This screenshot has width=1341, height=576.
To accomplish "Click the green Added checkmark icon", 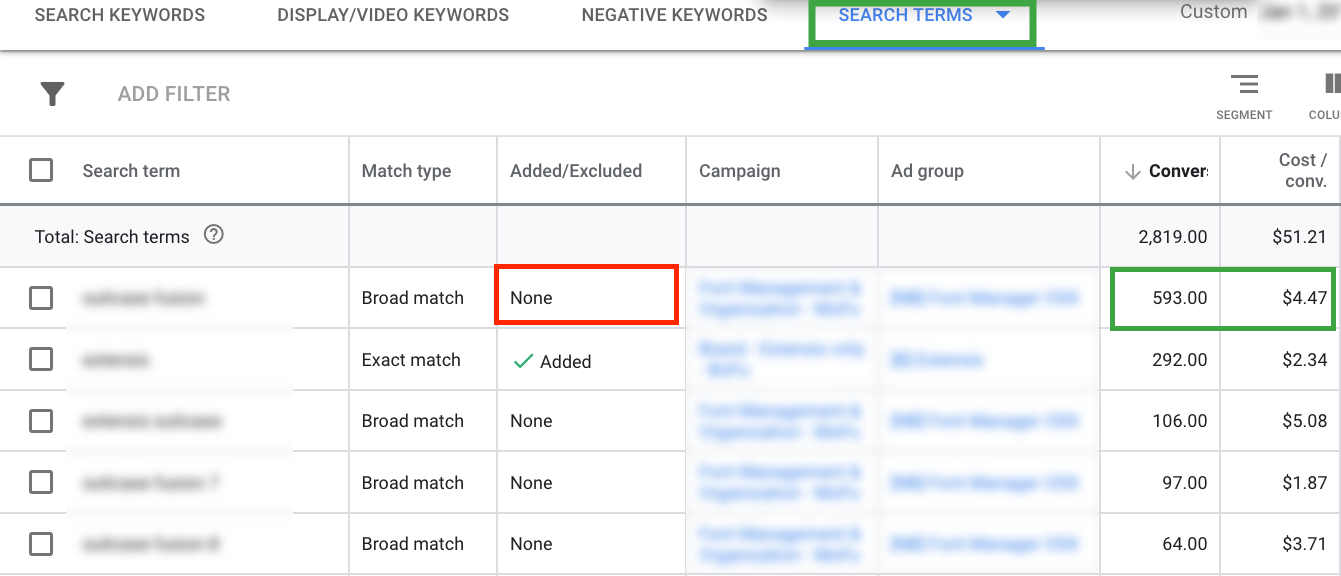I will coord(522,362).
